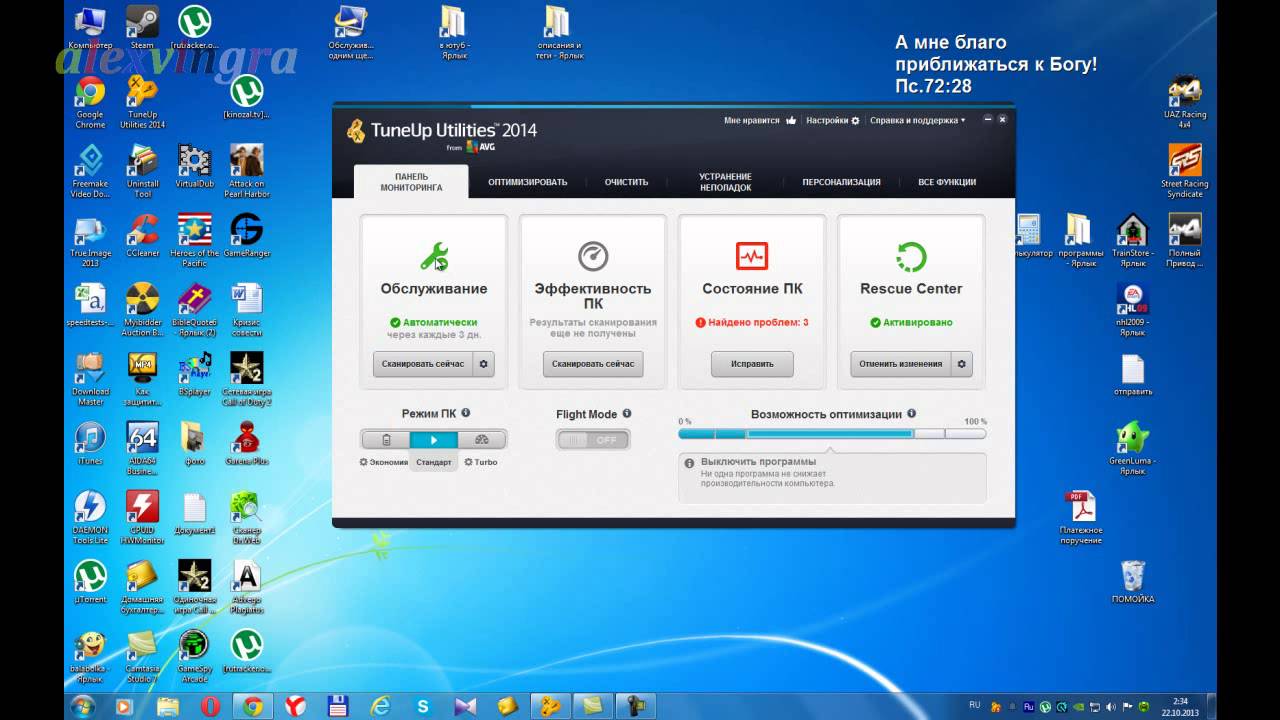Viewport: 1280px width, 720px height.
Task: Open CCleaner desktop icon
Action: pos(142,237)
